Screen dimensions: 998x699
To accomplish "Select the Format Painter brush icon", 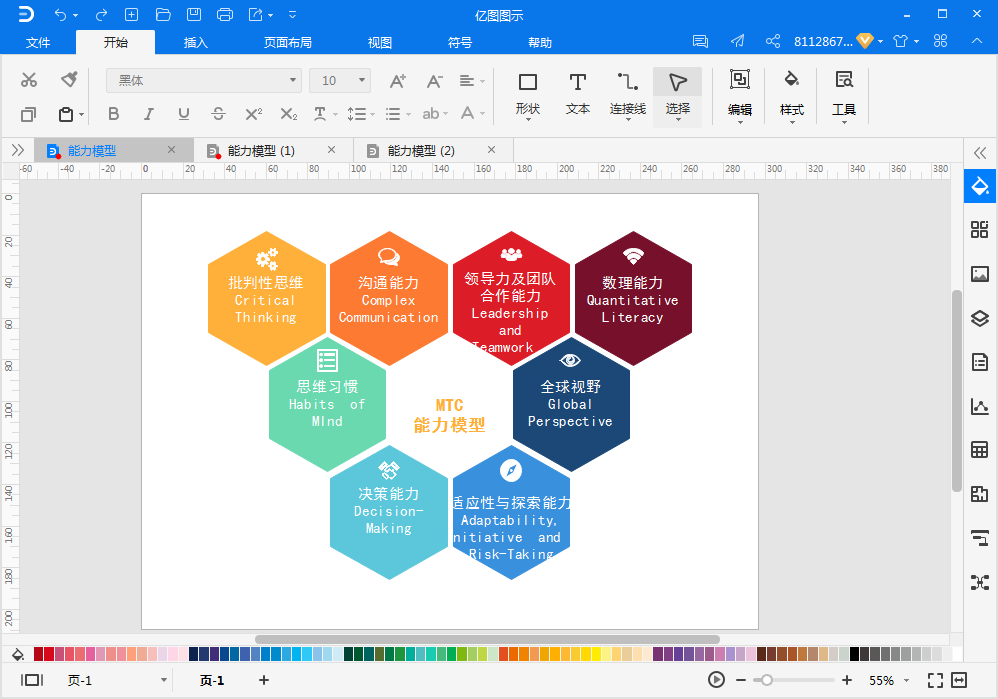I will coord(69,80).
